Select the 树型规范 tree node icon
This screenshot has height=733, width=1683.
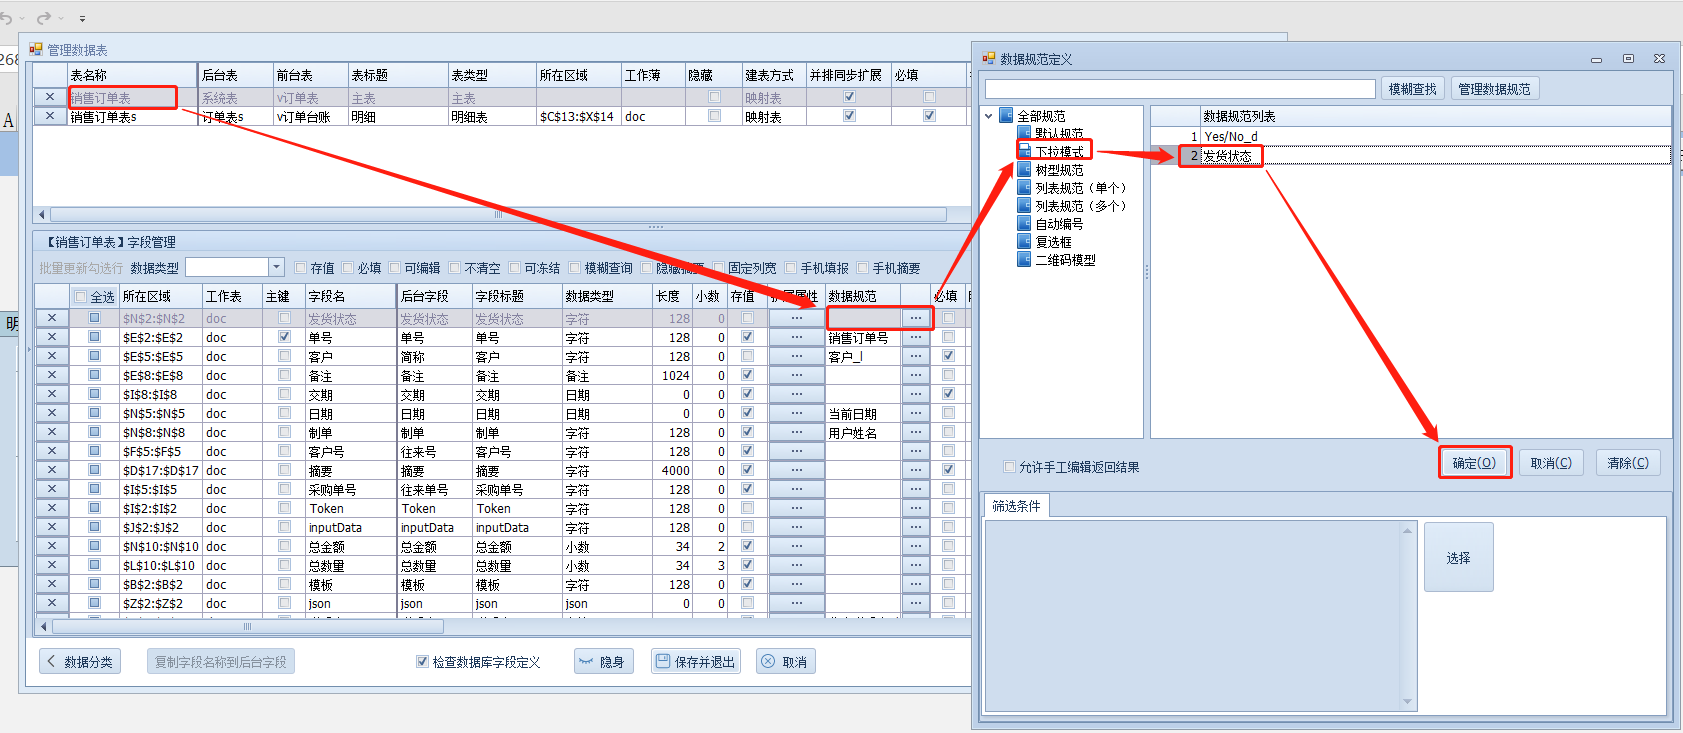pos(1024,170)
